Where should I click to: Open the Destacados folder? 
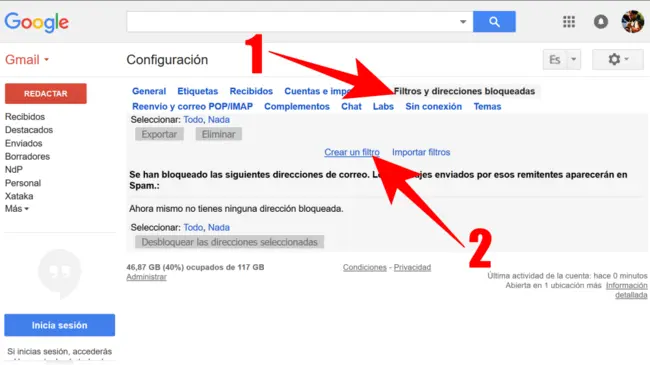(x=29, y=130)
